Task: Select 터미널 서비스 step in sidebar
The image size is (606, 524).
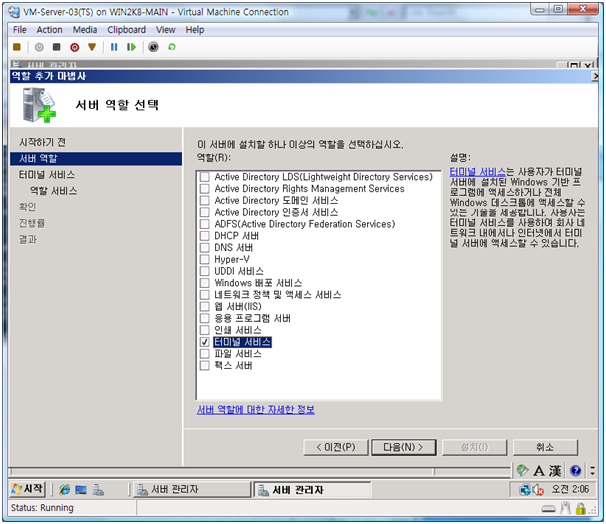Action: (x=47, y=175)
